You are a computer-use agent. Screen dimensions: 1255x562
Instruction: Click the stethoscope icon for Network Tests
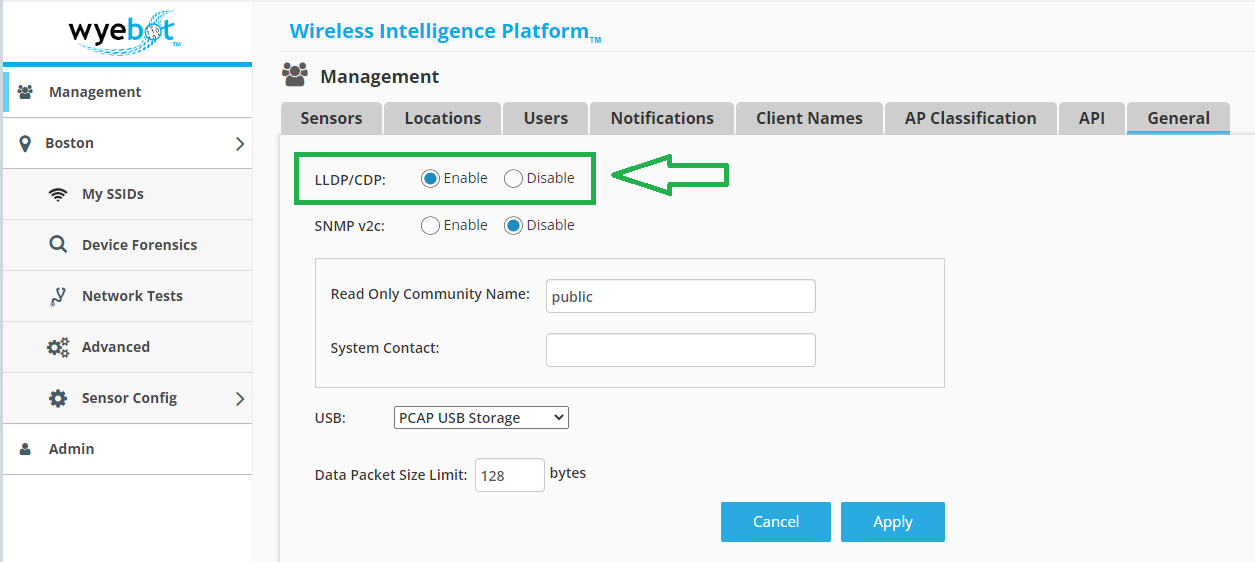point(58,296)
